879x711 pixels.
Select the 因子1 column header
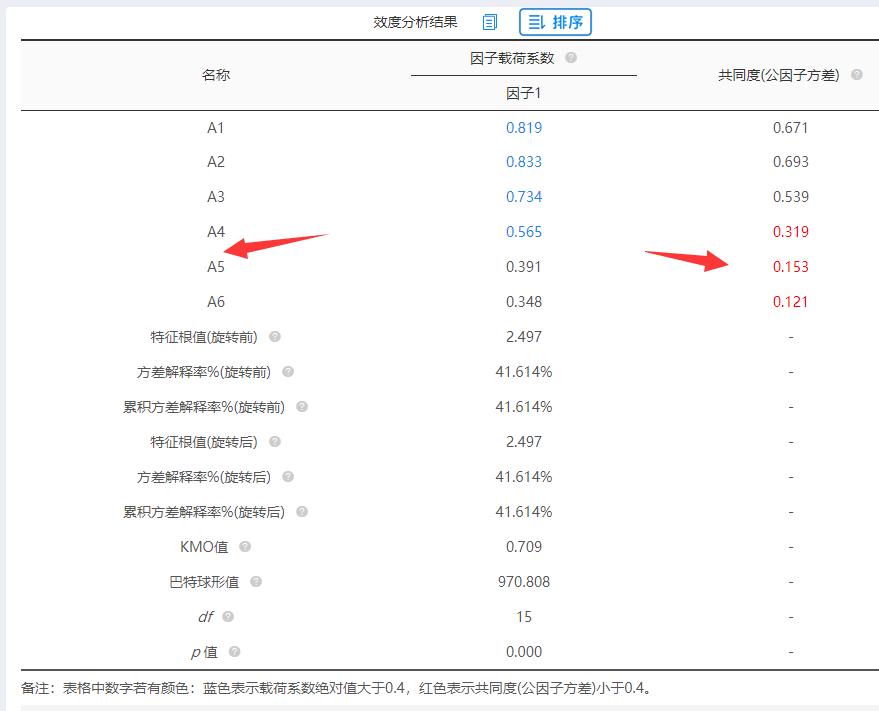(x=524, y=93)
